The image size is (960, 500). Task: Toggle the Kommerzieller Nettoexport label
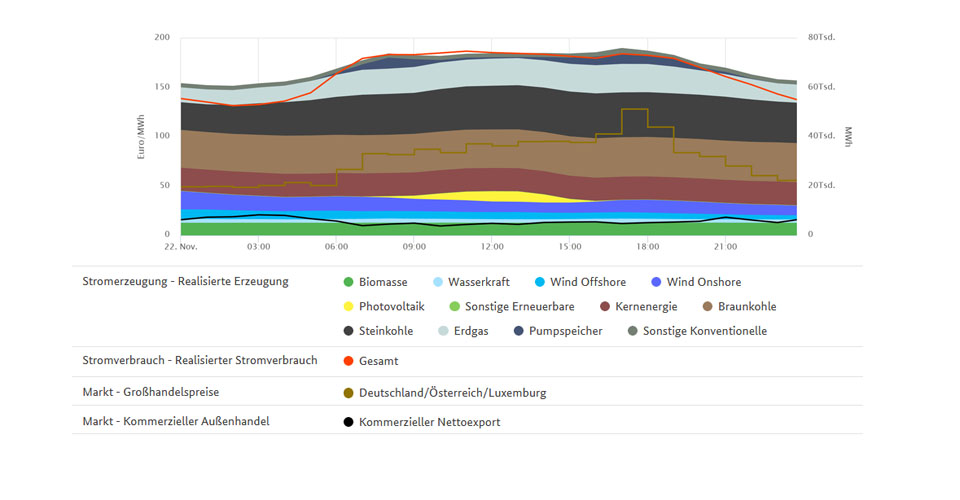[x=429, y=422]
